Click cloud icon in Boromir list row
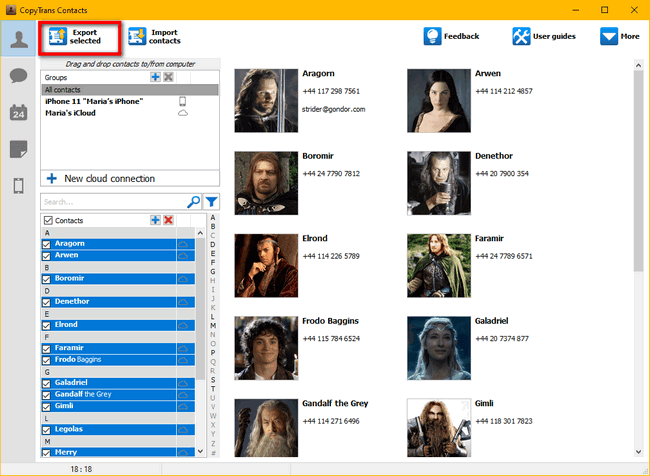 tap(183, 279)
